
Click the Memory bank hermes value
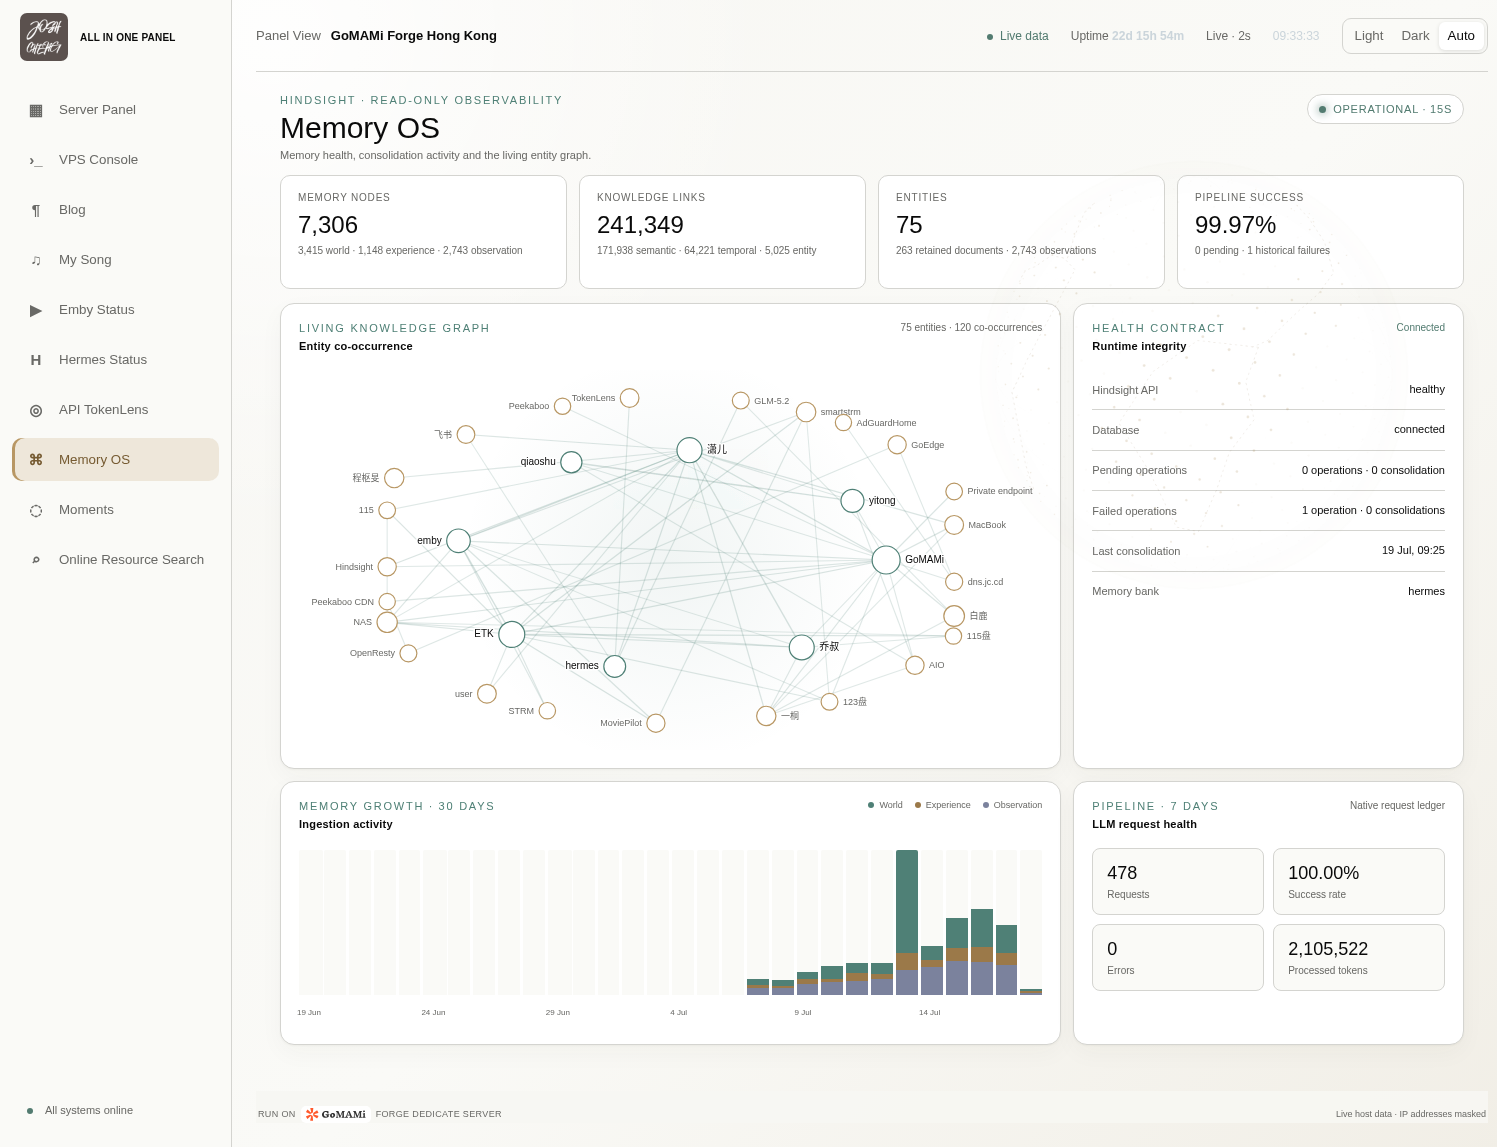click(1426, 591)
